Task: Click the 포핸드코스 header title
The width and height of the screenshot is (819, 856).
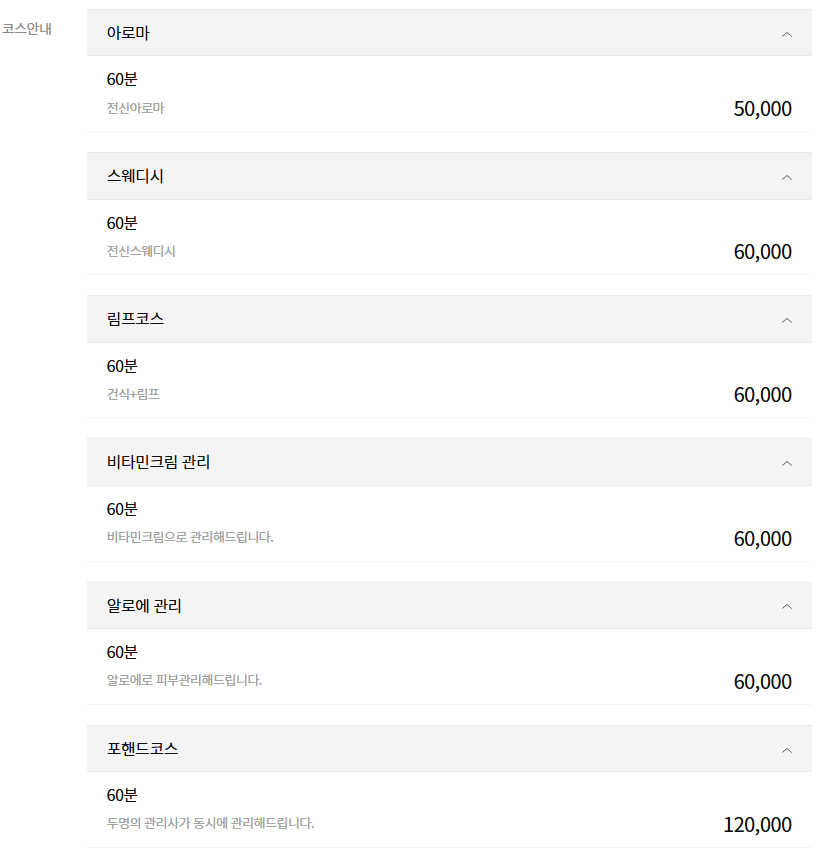Action: [x=142, y=748]
